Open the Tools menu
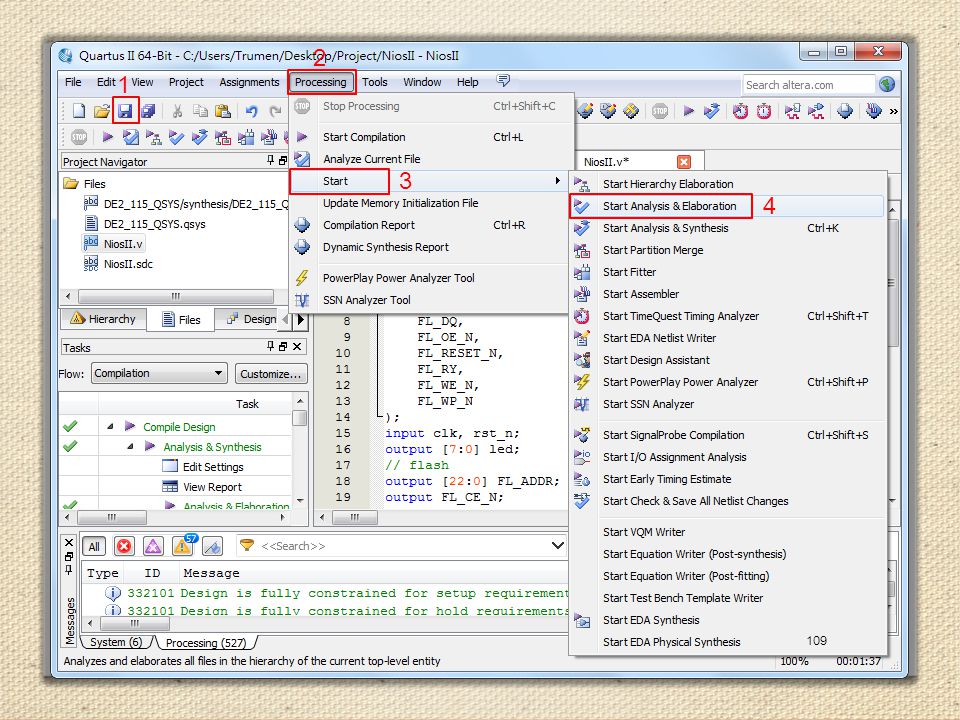This screenshot has height=720, width=960. [375, 82]
